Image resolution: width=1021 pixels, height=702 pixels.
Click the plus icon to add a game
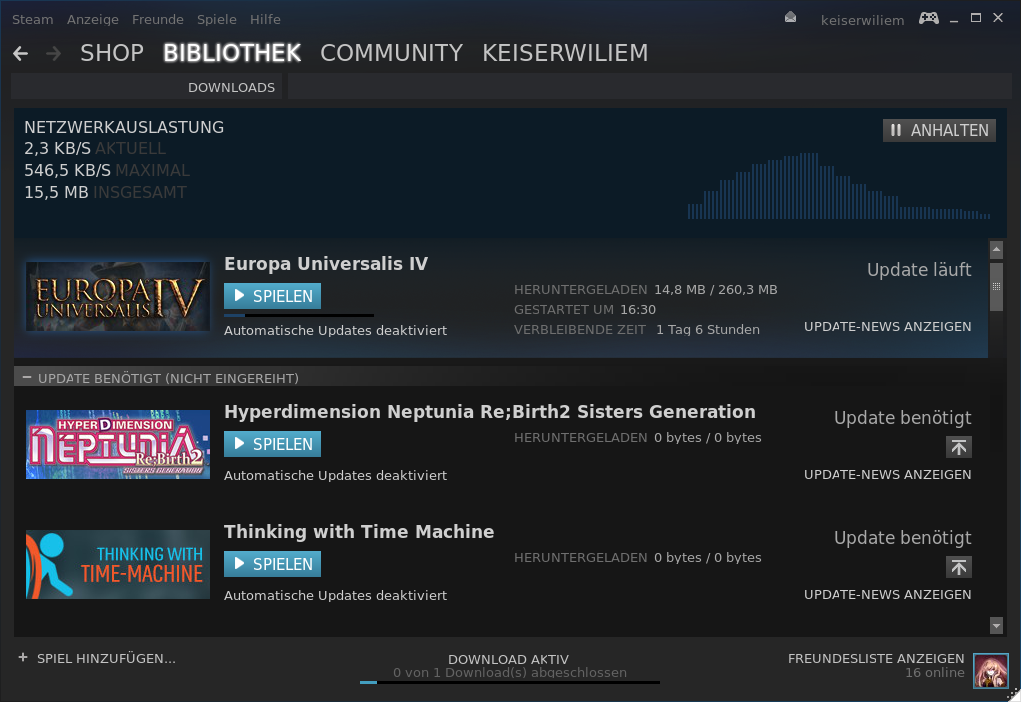coord(23,658)
